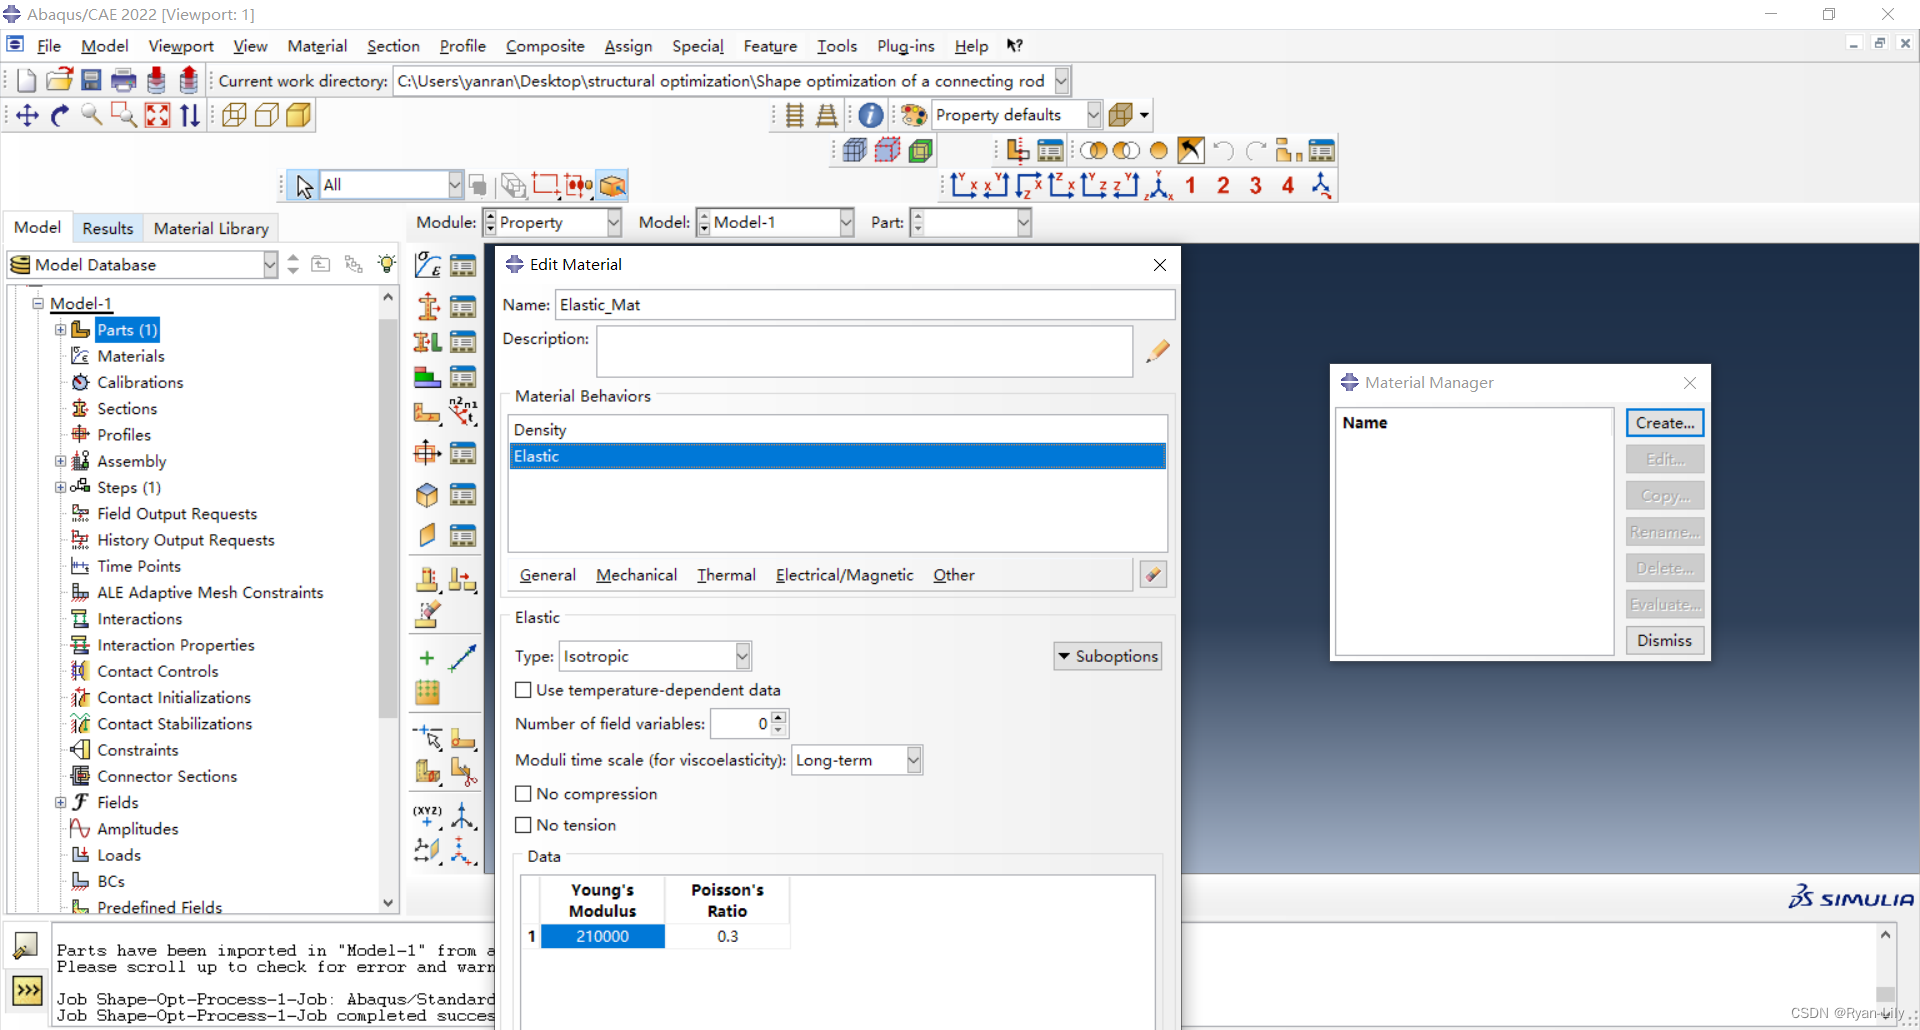Select the Rotate View tool

pyautogui.click(x=59, y=115)
